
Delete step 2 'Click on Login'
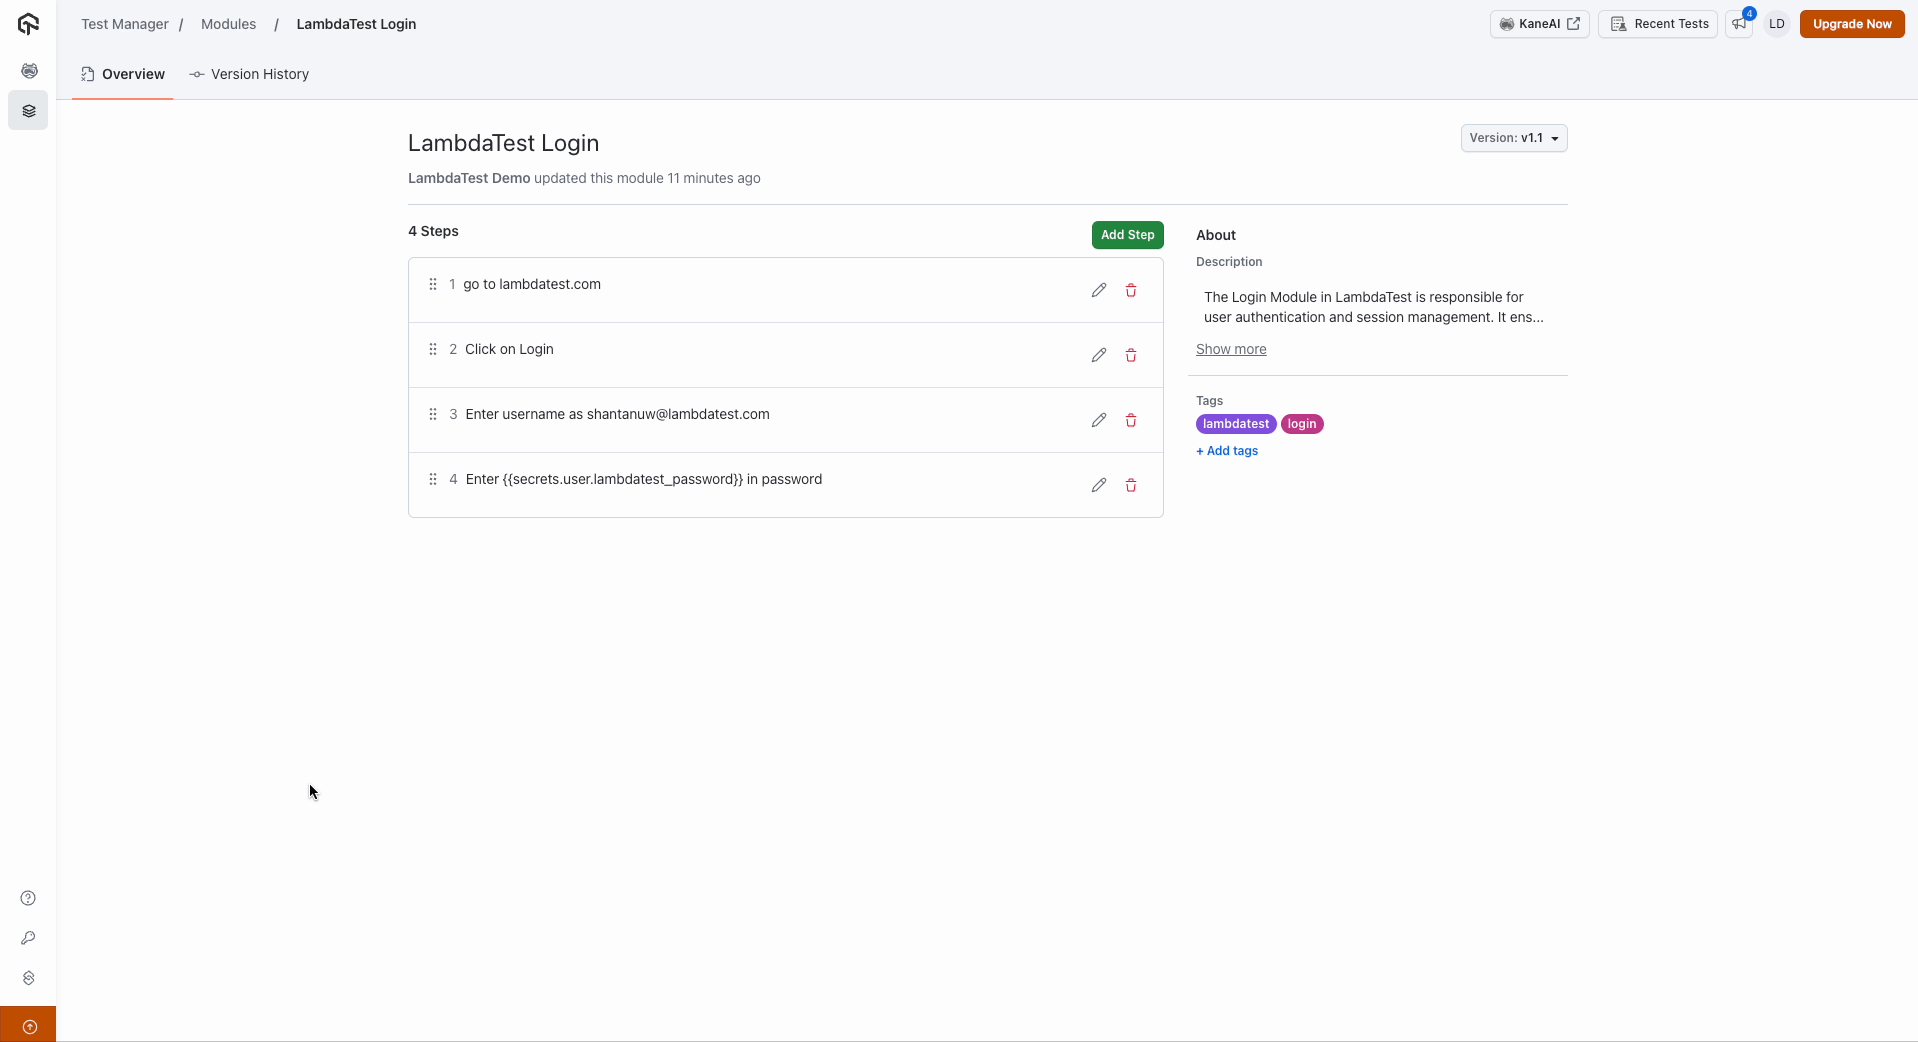coord(1131,355)
